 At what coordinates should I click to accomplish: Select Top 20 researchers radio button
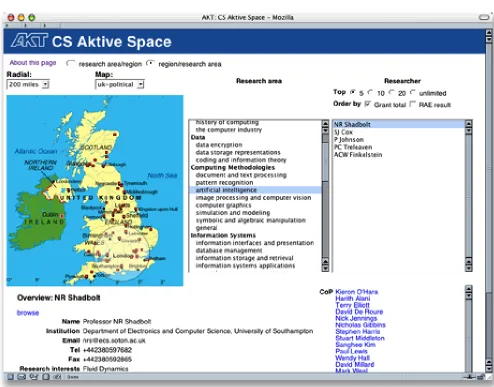click(x=392, y=92)
